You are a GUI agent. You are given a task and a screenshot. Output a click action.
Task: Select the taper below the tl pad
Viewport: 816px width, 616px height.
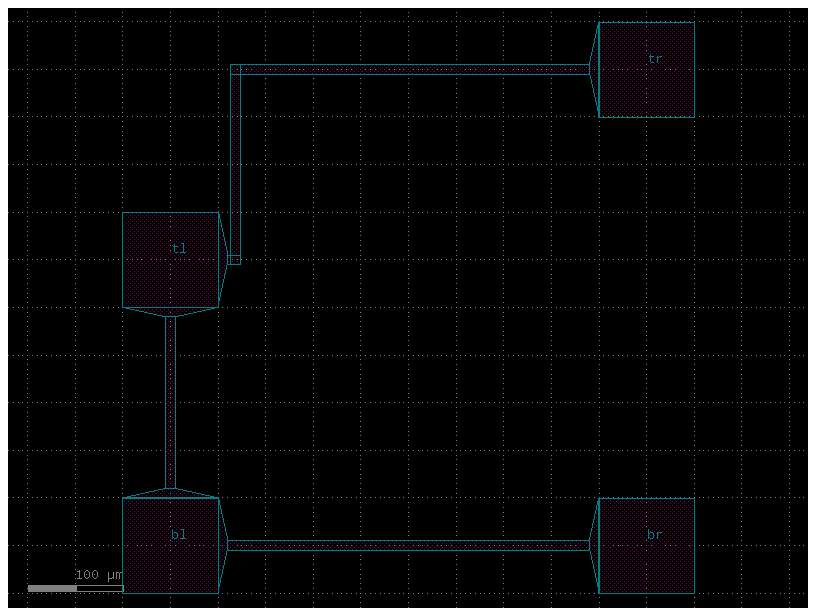point(170,312)
